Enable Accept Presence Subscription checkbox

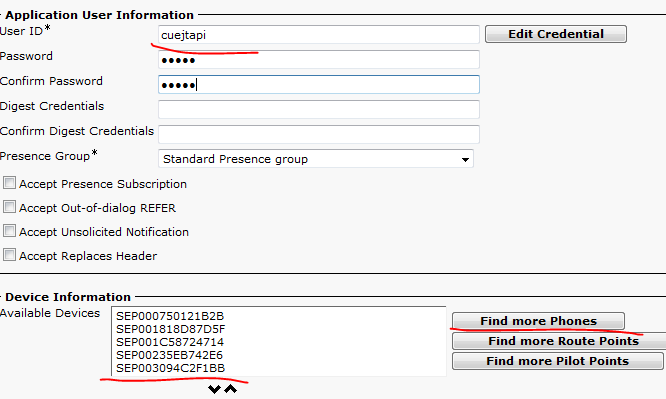pos(9,183)
